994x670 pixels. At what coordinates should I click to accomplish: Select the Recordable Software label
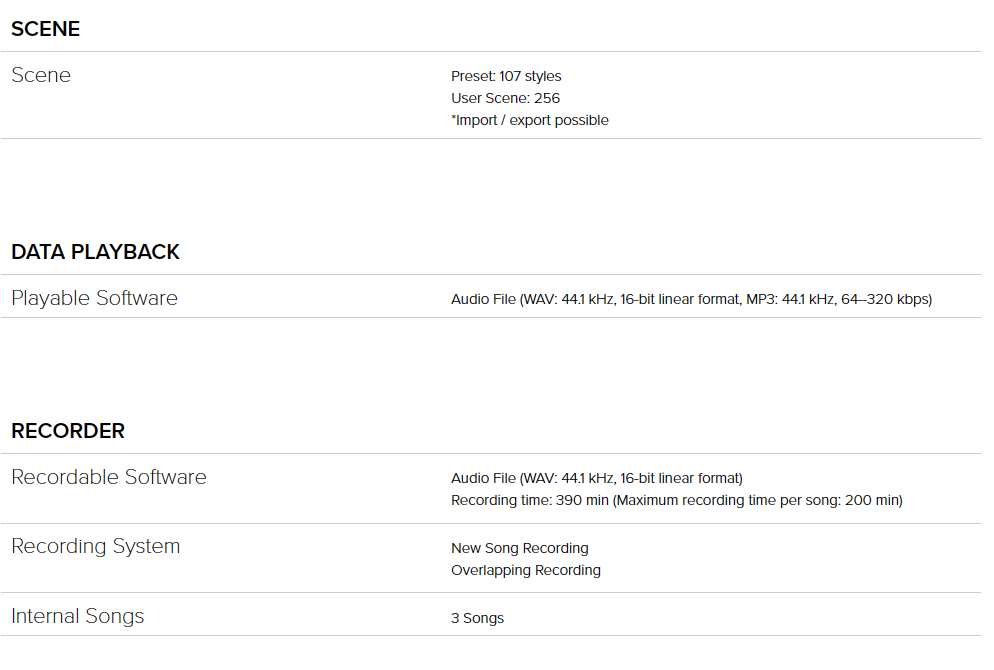(x=109, y=477)
